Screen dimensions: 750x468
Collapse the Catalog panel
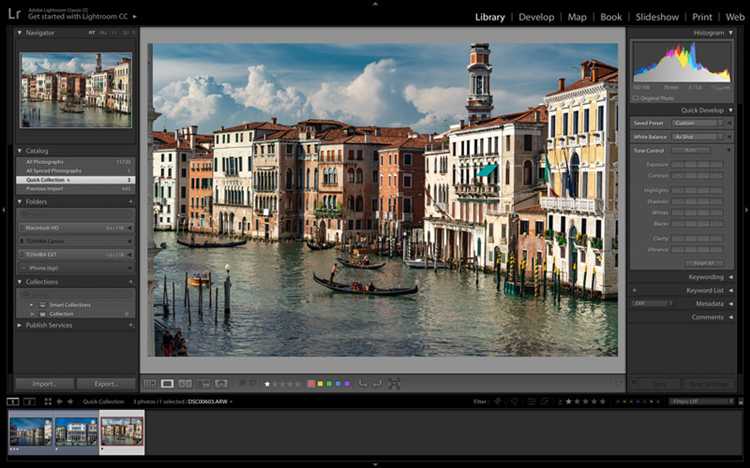tap(20, 151)
